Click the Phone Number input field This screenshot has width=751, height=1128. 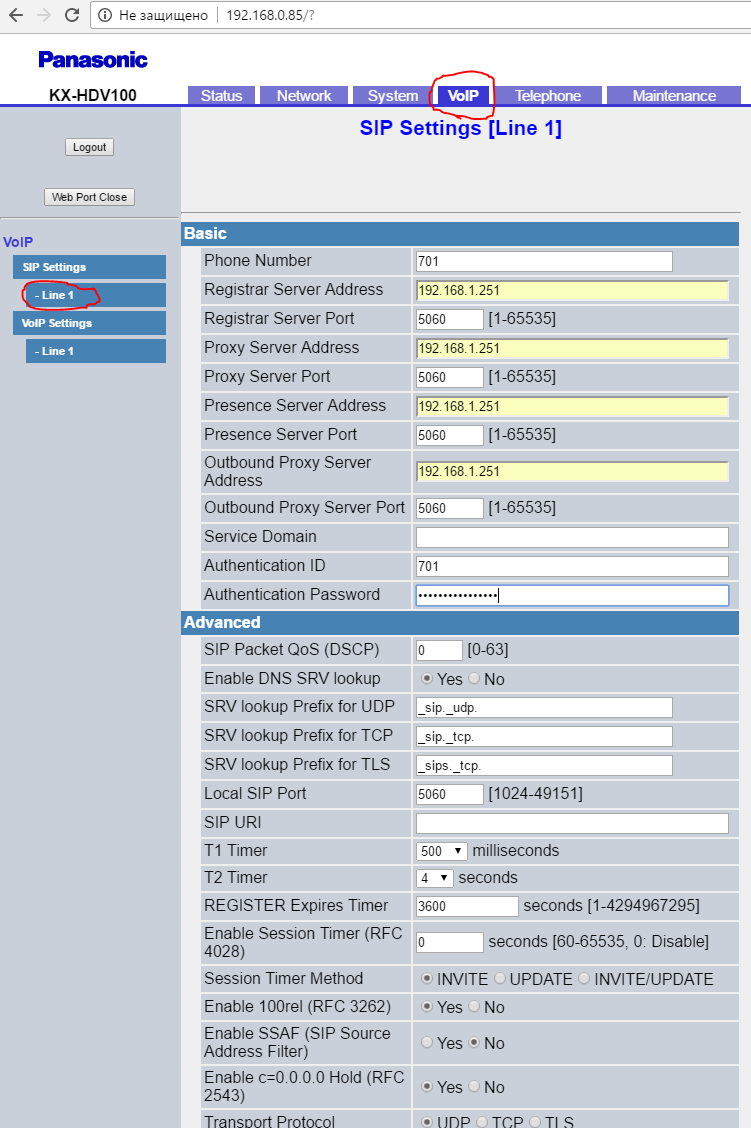pyautogui.click(x=543, y=262)
